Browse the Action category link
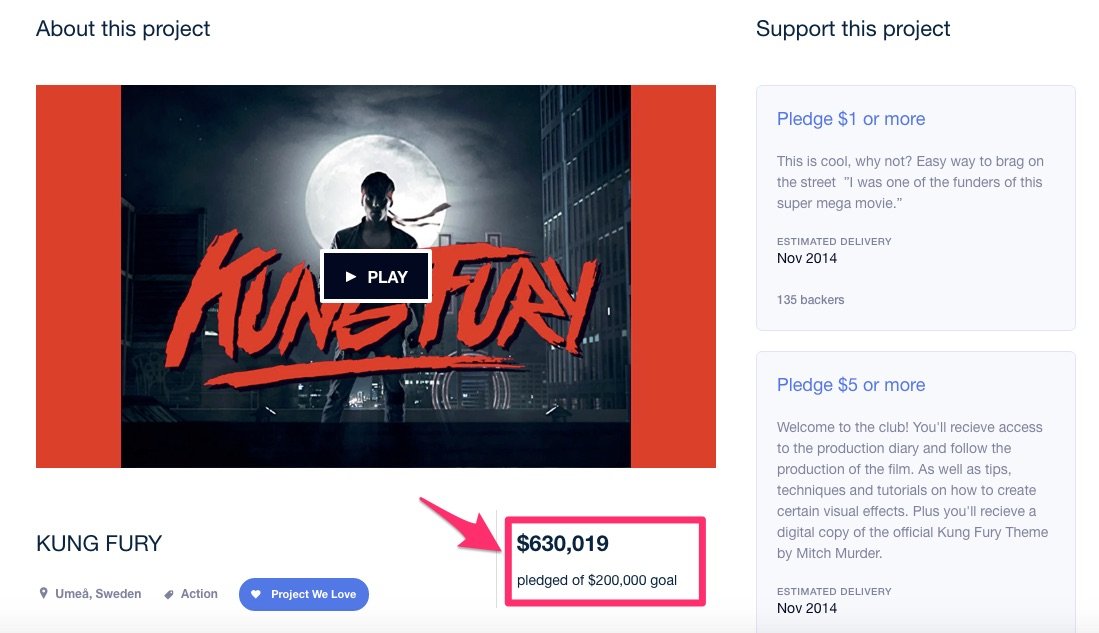This screenshot has height=633, width=1099. pyautogui.click(x=199, y=593)
